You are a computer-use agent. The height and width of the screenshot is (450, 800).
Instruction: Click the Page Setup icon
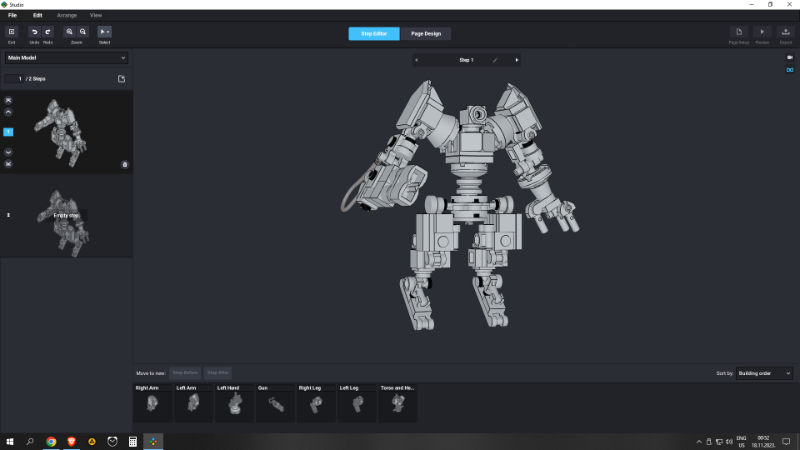740,33
